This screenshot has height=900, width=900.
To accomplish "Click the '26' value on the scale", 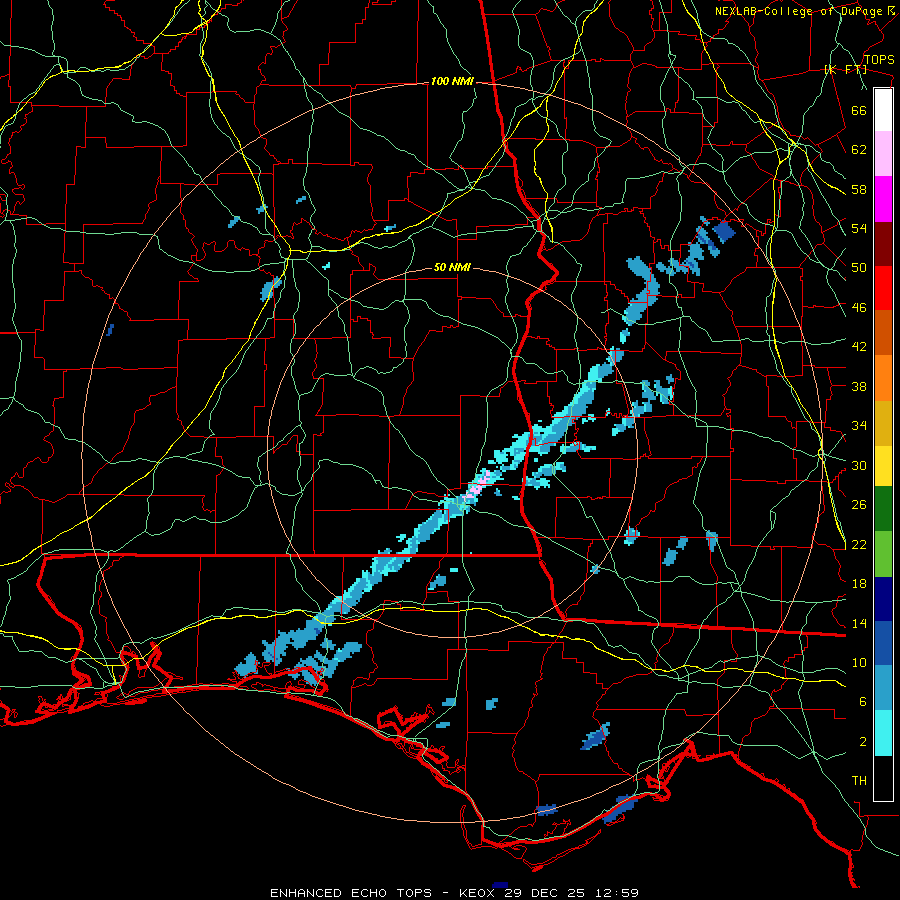I will [859, 505].
